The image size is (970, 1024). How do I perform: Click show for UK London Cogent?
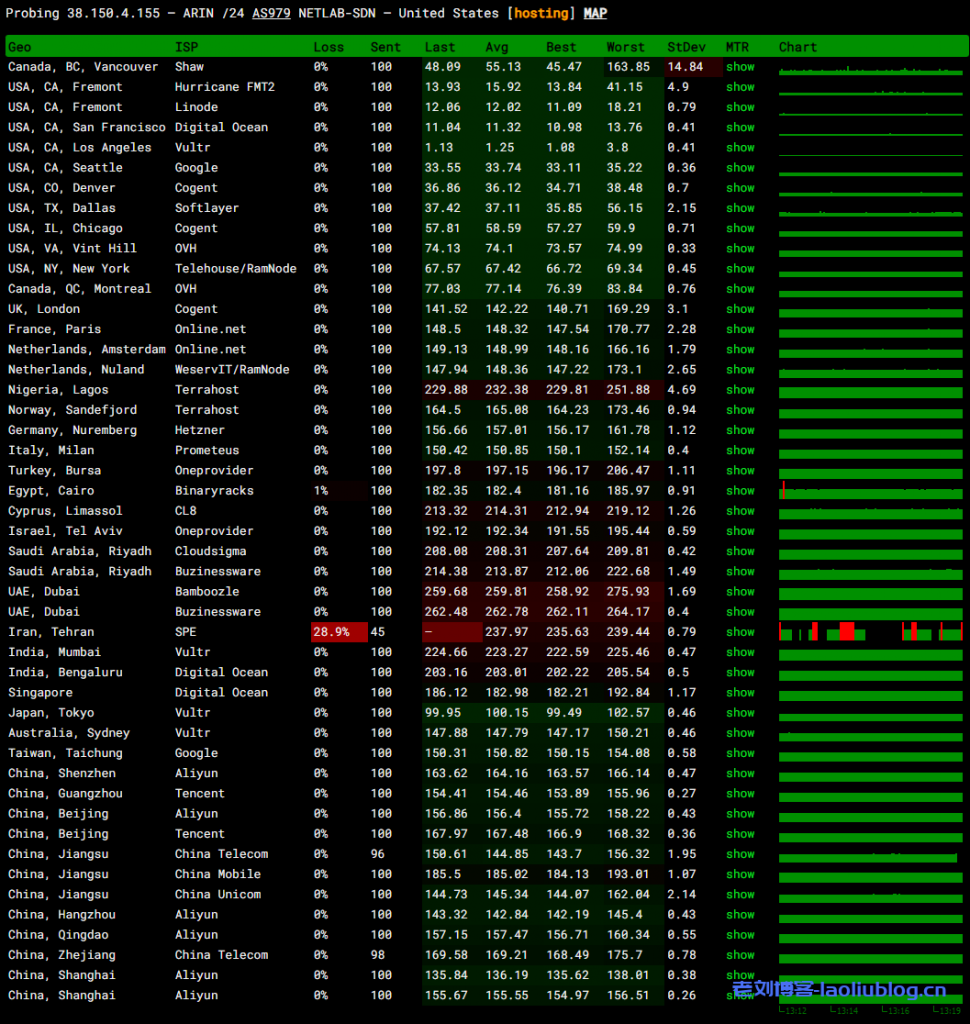coord(740,309)
